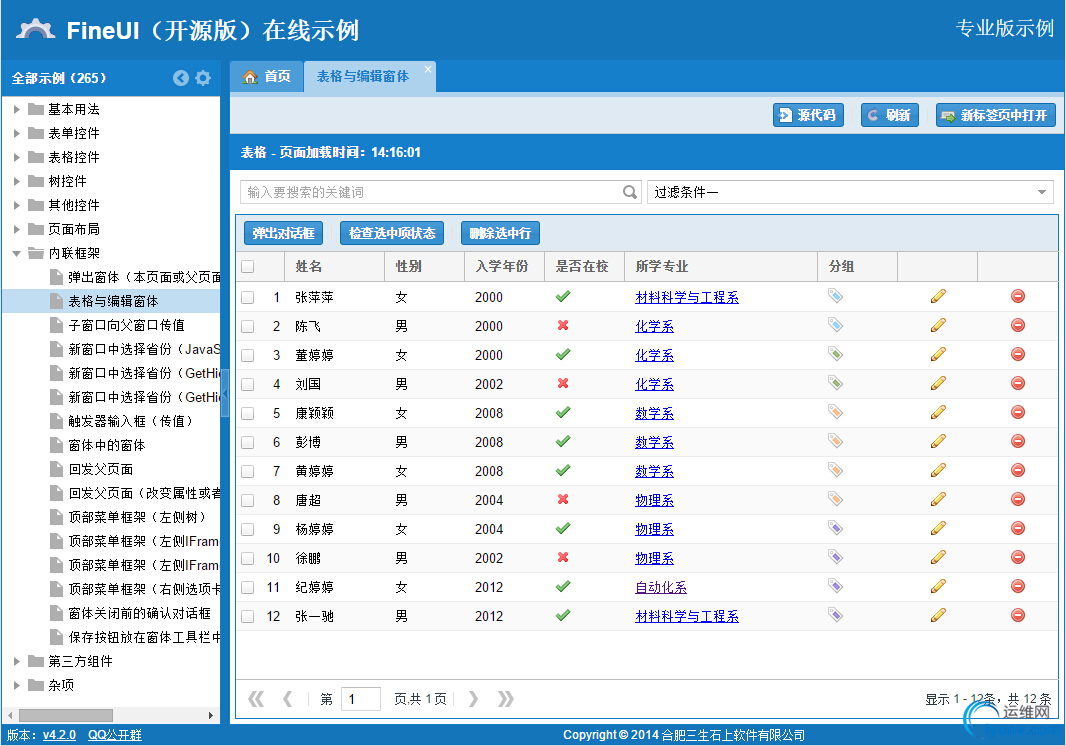Click the red delete icon for 陈飞
The image size is (1066, 746).
click(1017, 325)
